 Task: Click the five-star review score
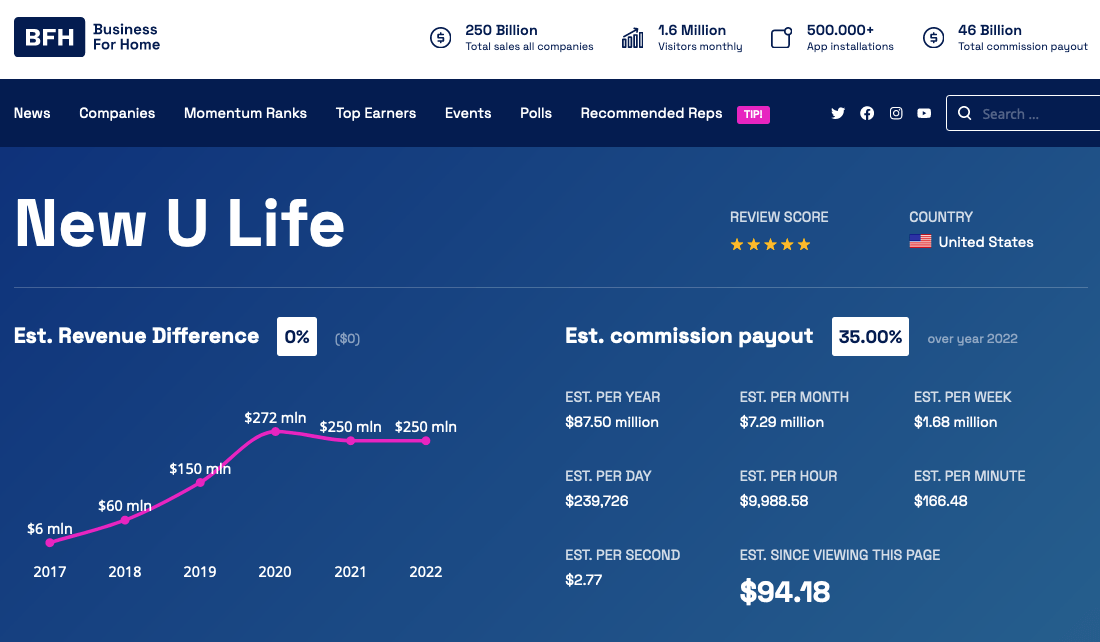[770, 244]
